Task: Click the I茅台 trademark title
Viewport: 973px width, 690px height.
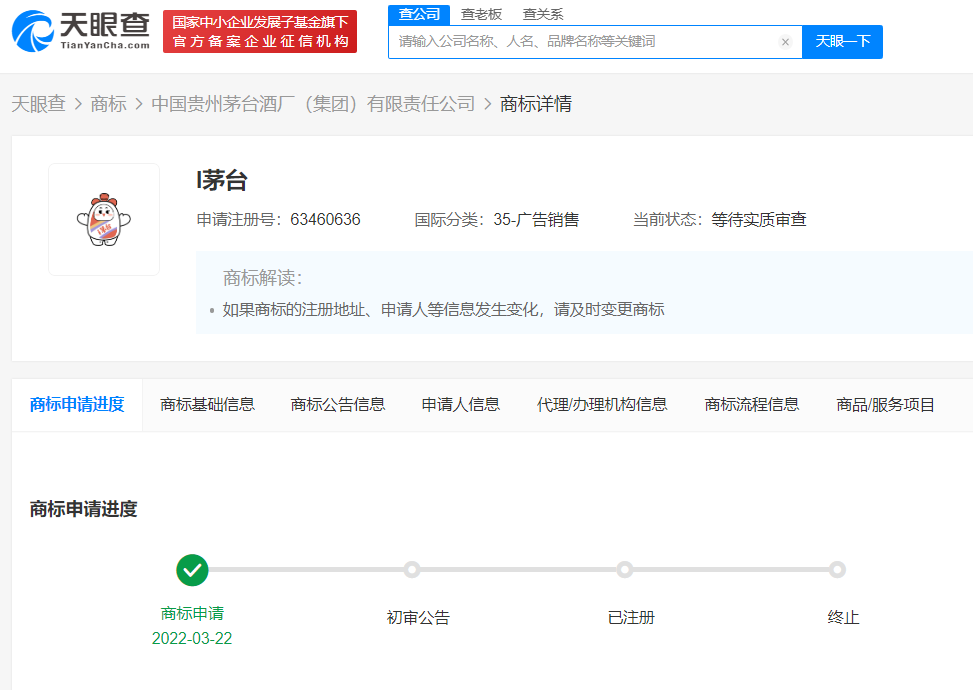Action: [222, 181]
